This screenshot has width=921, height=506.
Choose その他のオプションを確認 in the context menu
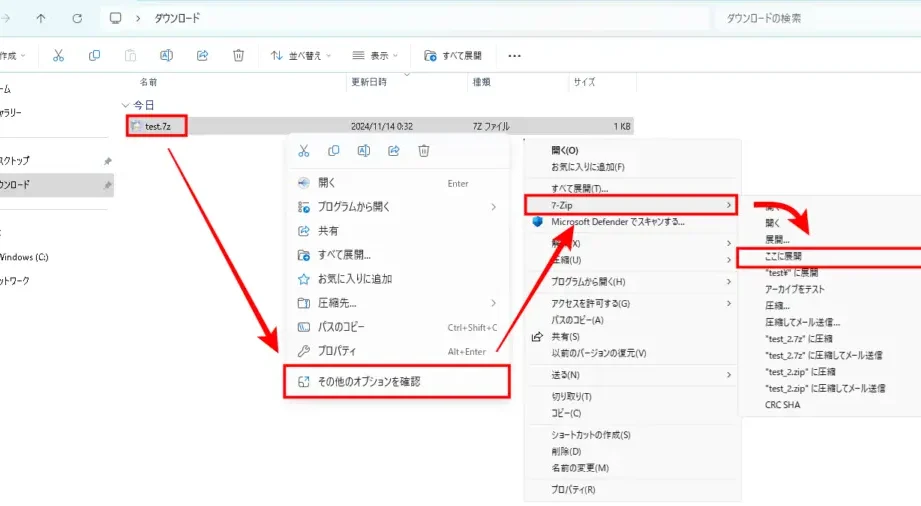[x=396, y=381]
